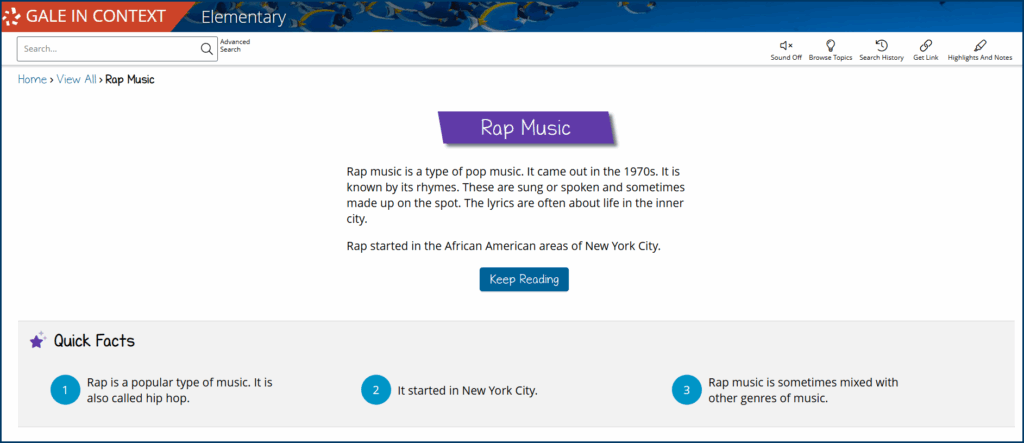Viewport: 1024px width, 443px height.
Task: Toggle the Sound Off speaker icon
Action: click(786, 45)
